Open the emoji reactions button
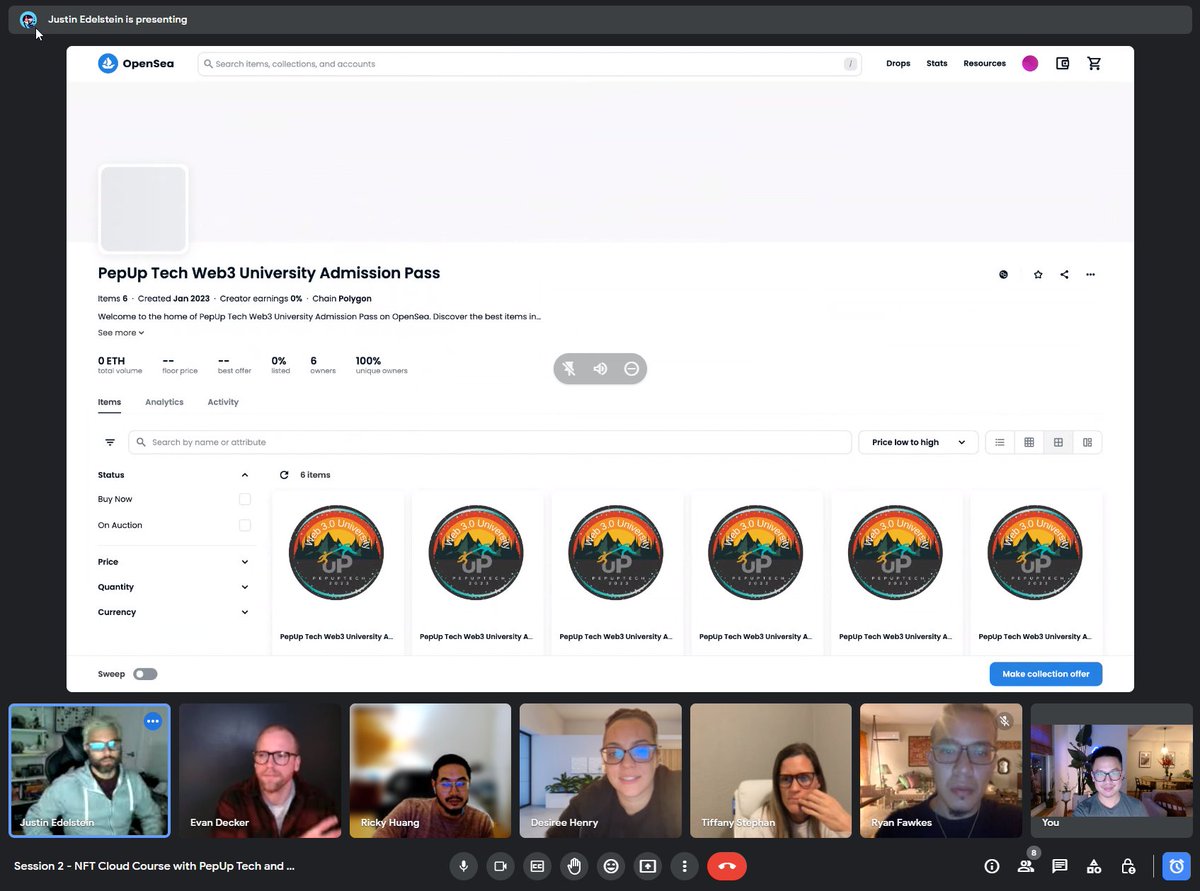The image size is (1200, 891). pos(611,866)
